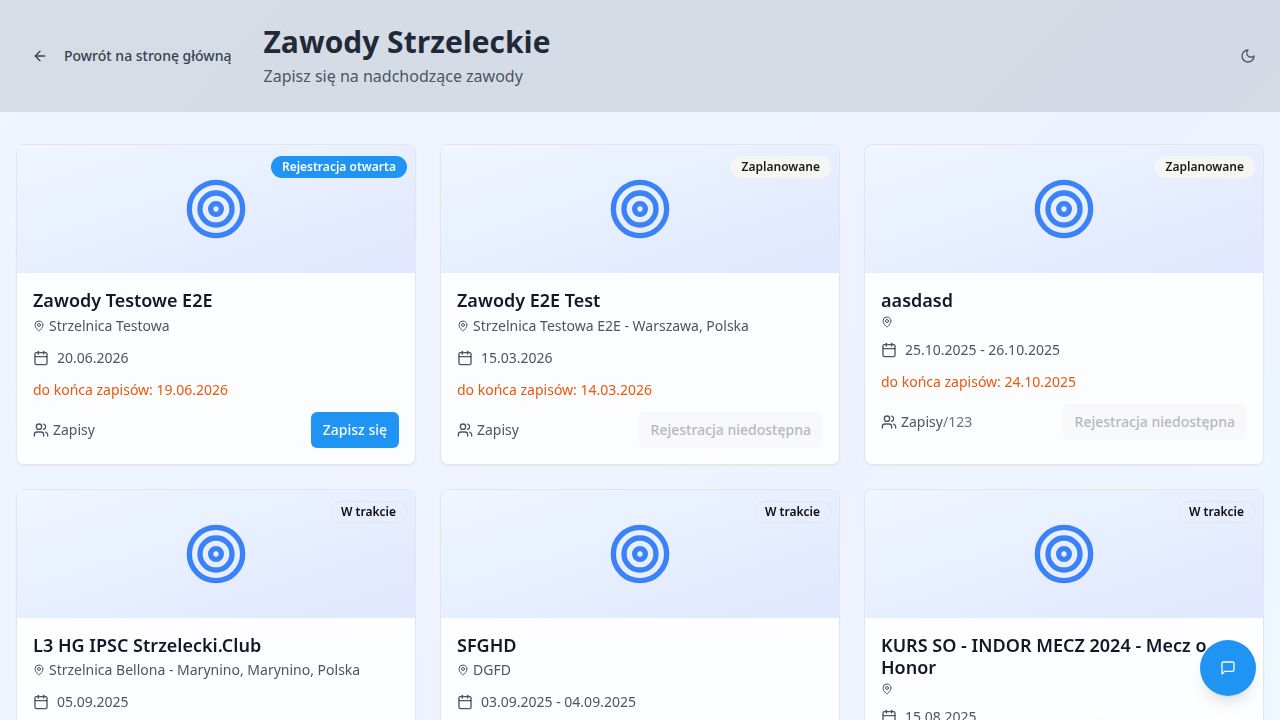Click Rejestracja niedostępna on Zawody E2E Test card

click(x=731, y=430)
